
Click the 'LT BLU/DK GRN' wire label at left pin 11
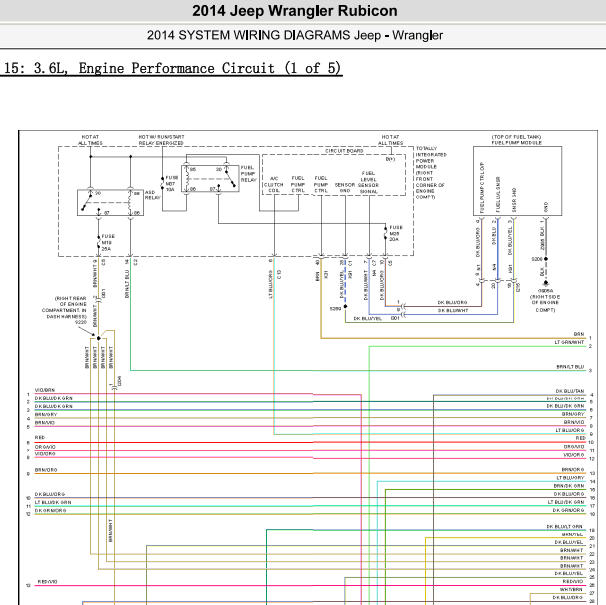coord(53,502)
